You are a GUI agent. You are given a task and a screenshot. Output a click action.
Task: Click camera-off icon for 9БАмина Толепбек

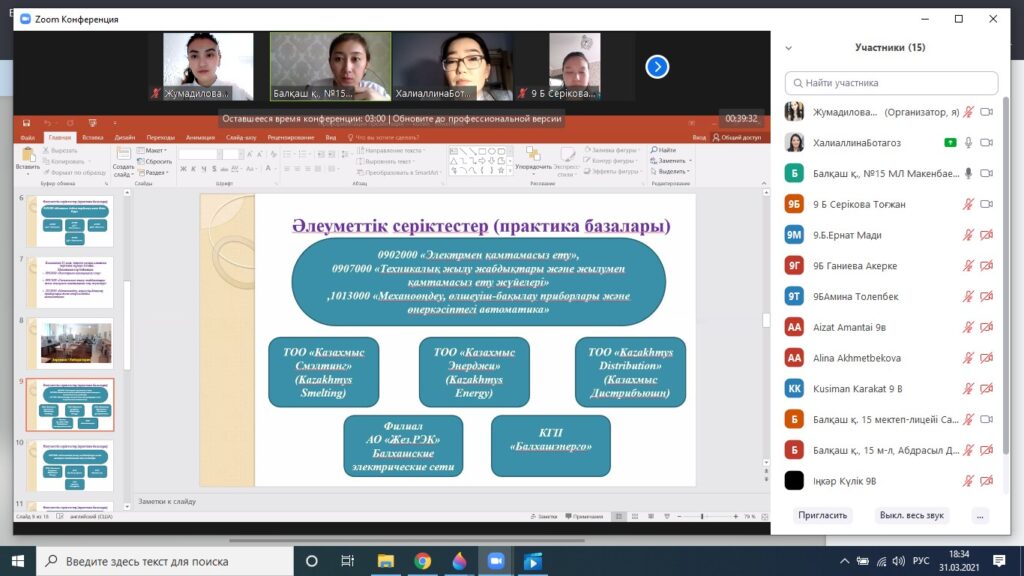[987, 296]
